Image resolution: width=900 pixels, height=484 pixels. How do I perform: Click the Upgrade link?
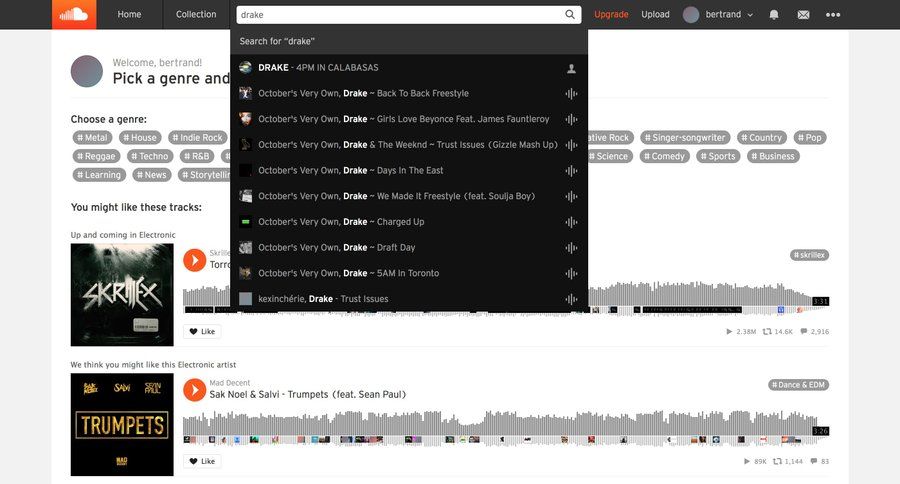611,14
